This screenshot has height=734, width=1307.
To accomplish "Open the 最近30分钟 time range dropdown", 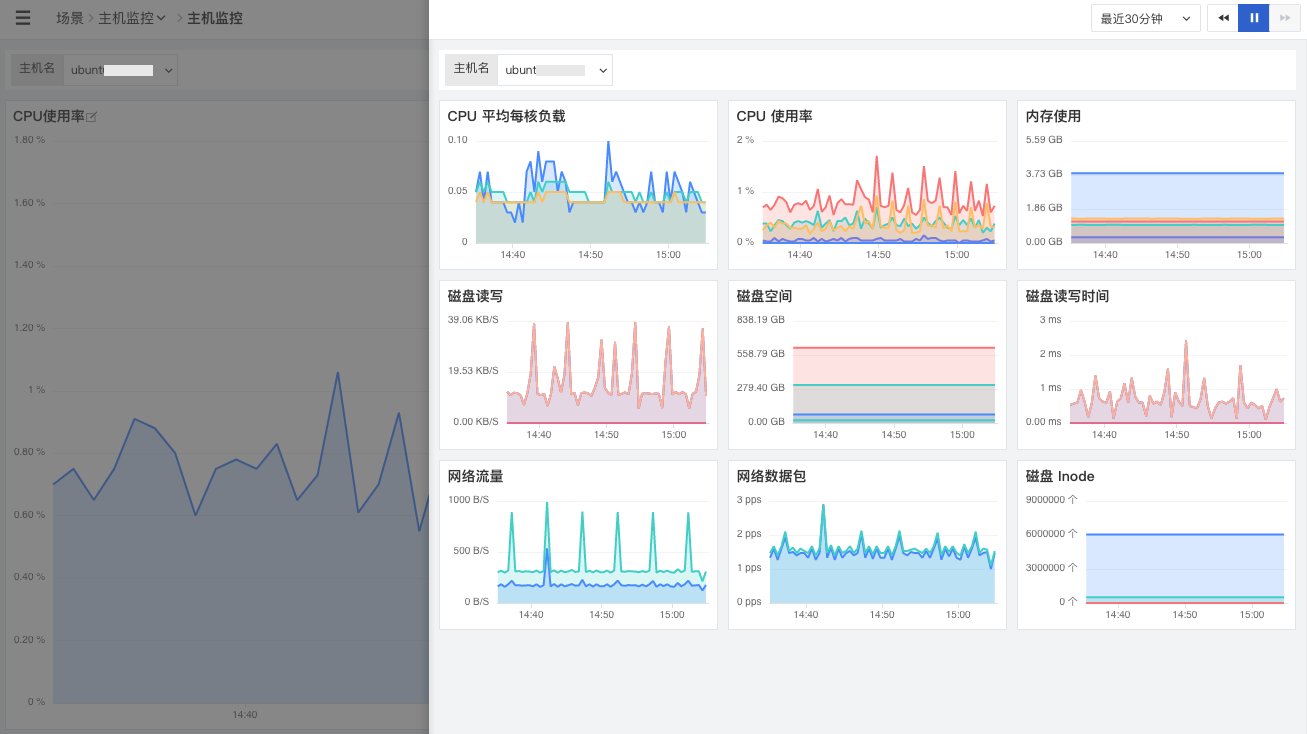I will pos(1146,18).
